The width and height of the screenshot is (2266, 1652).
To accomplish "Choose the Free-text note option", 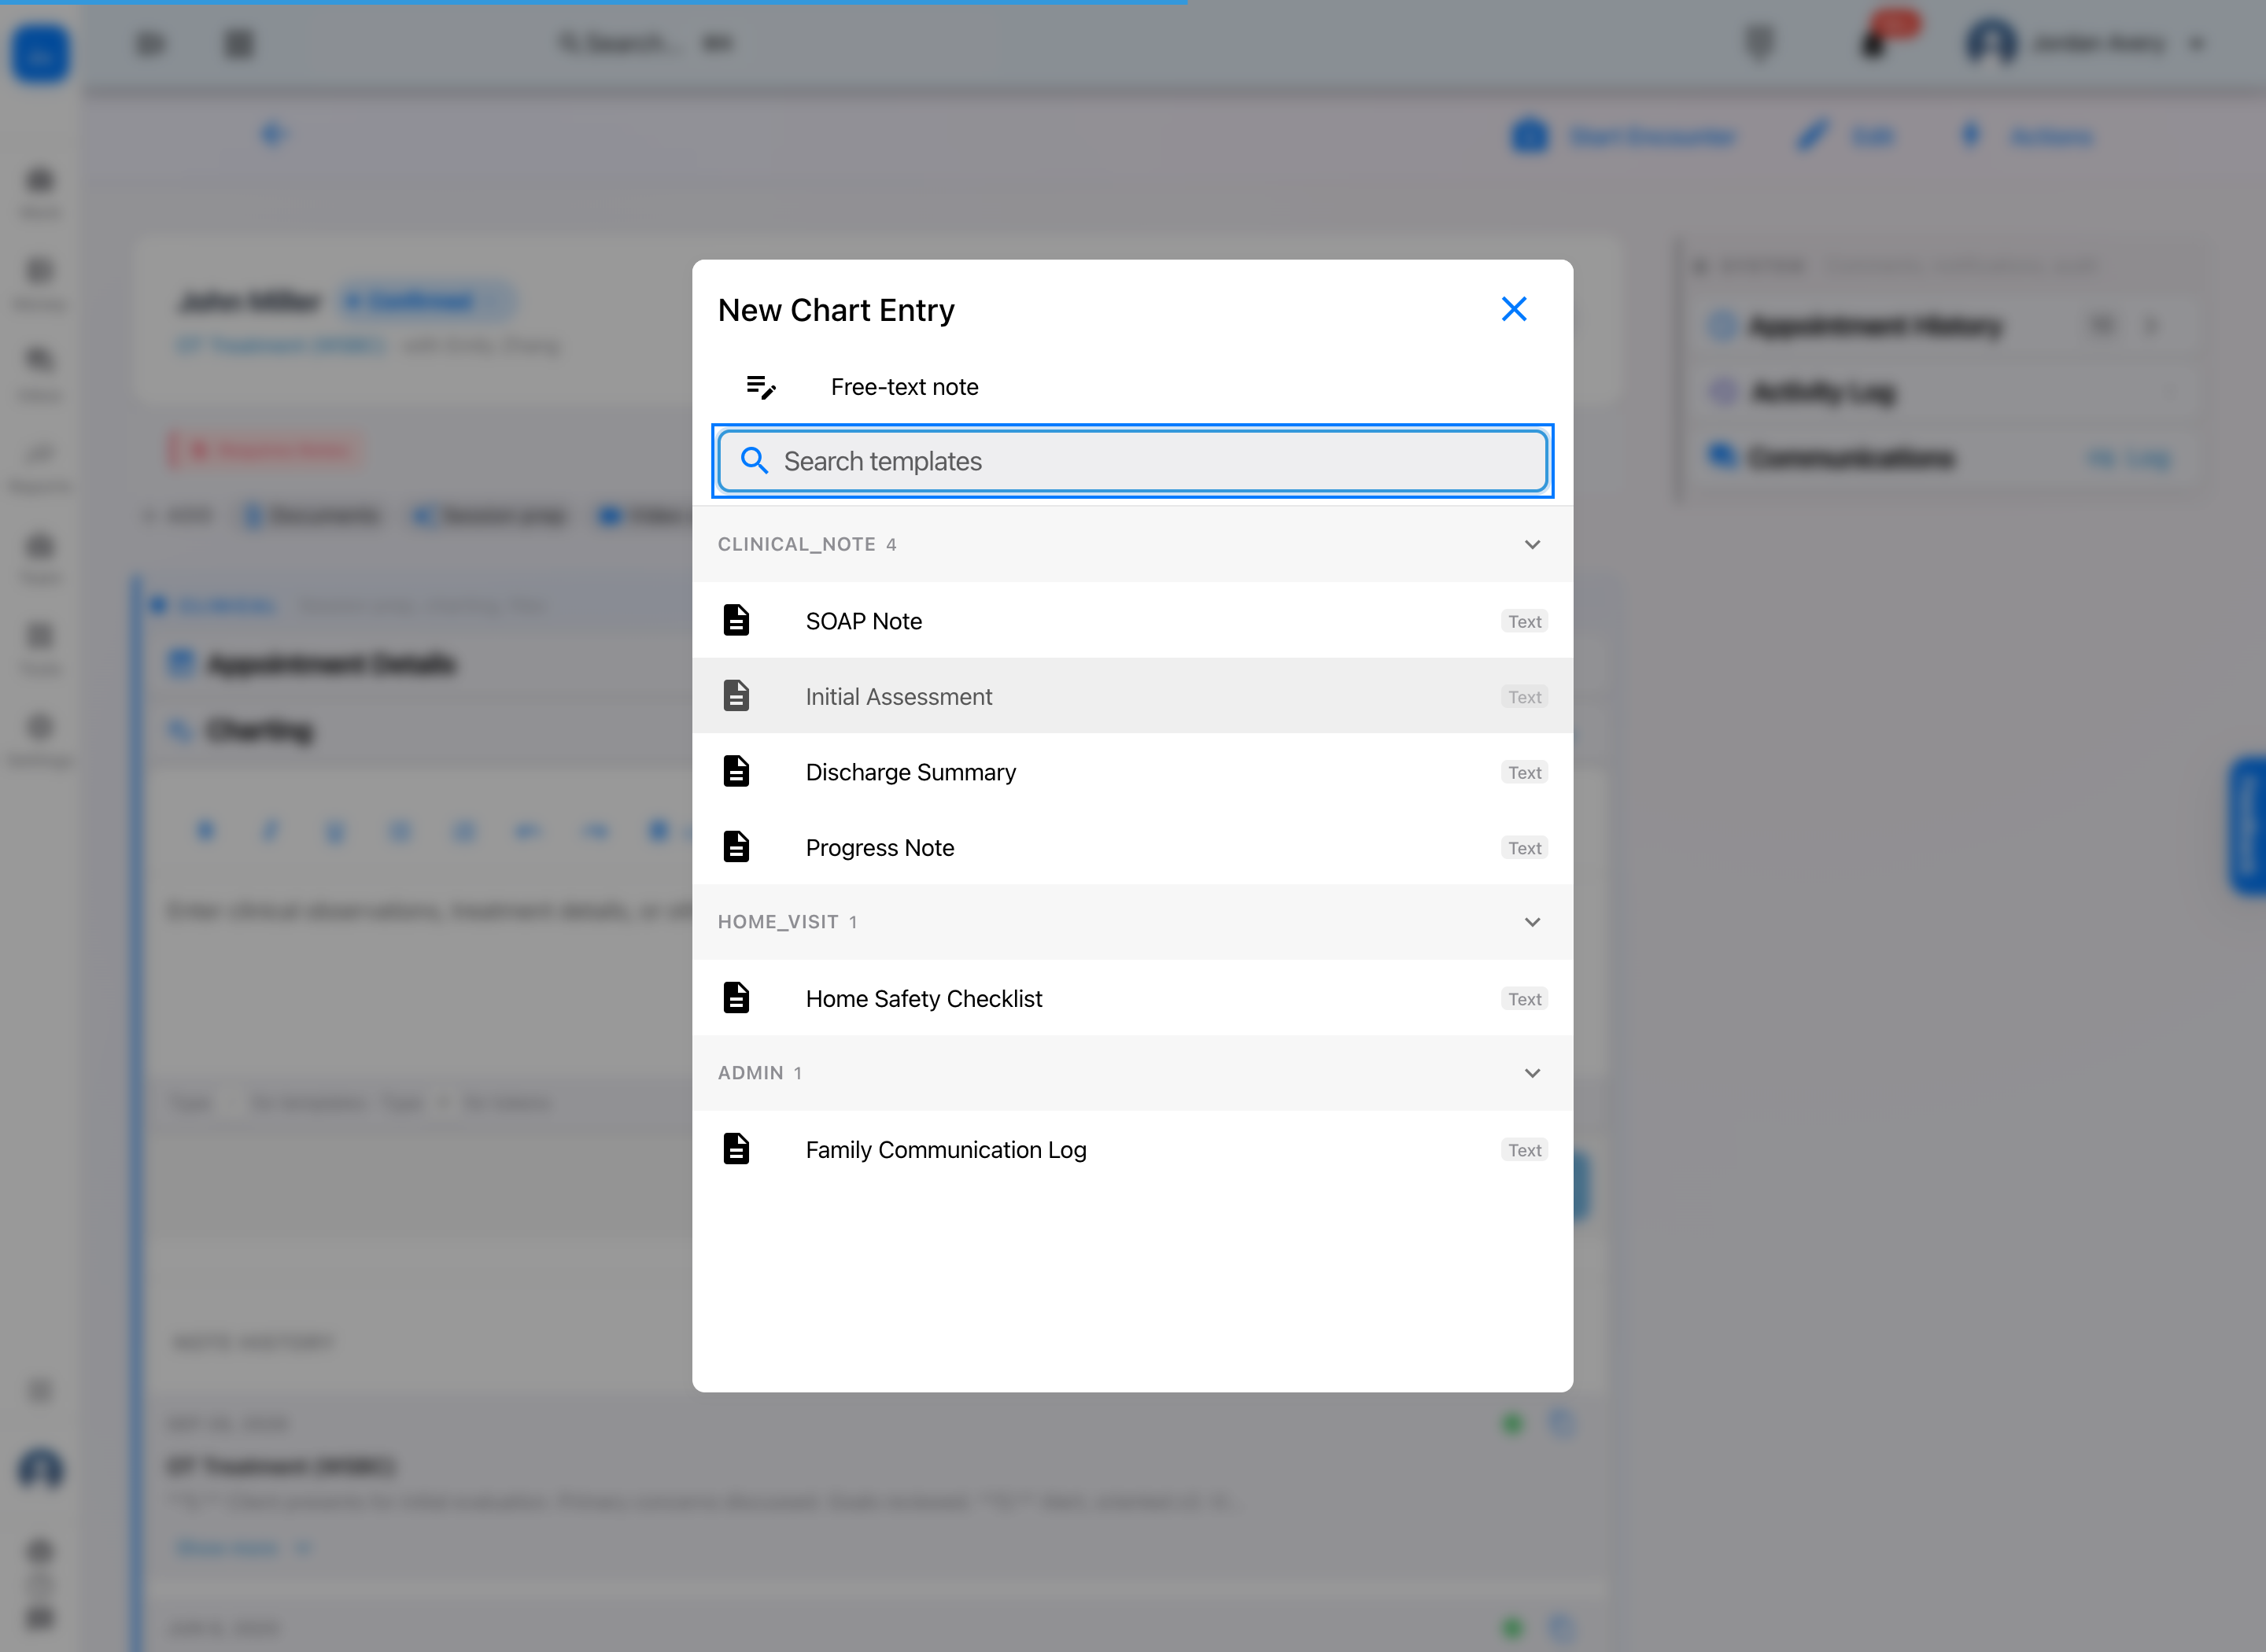I will point(1132,387).
